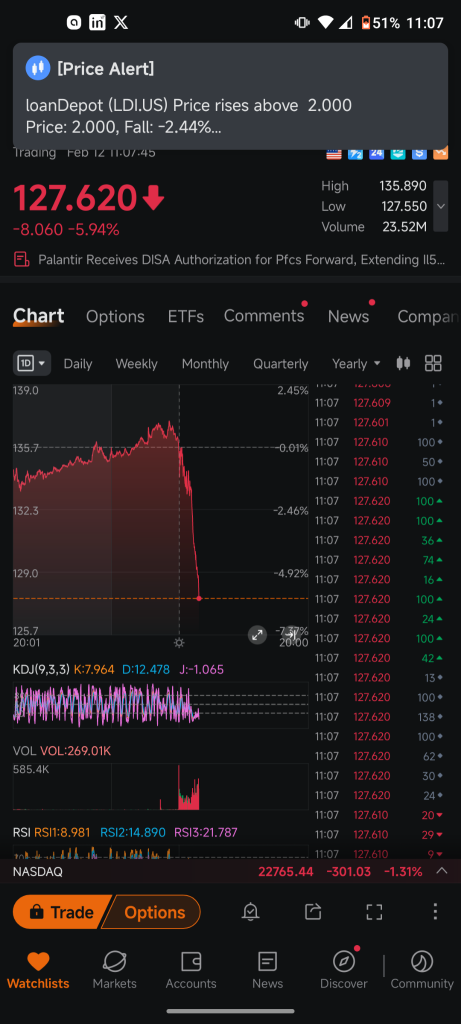Tap the tick row with volume 74

click(x=379, y=560)
